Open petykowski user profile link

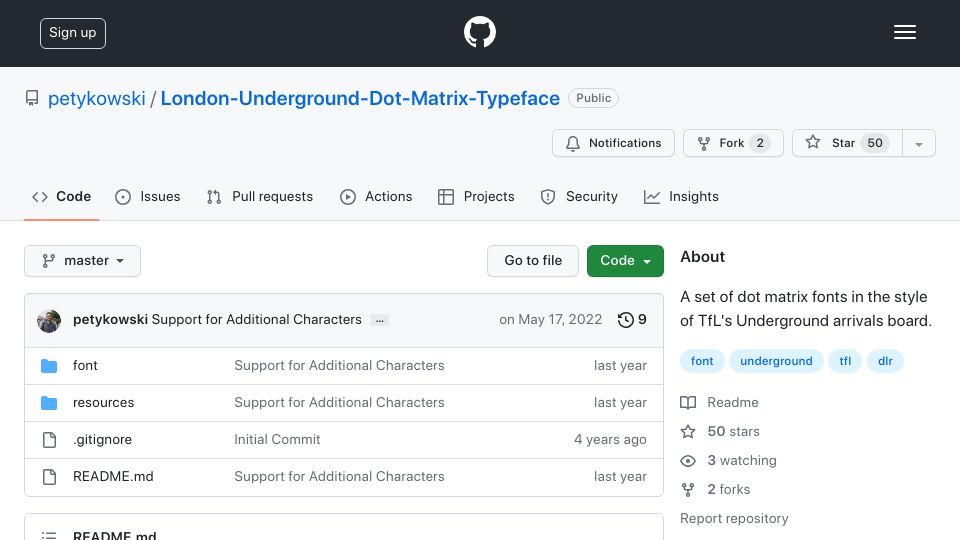point(97,98)
